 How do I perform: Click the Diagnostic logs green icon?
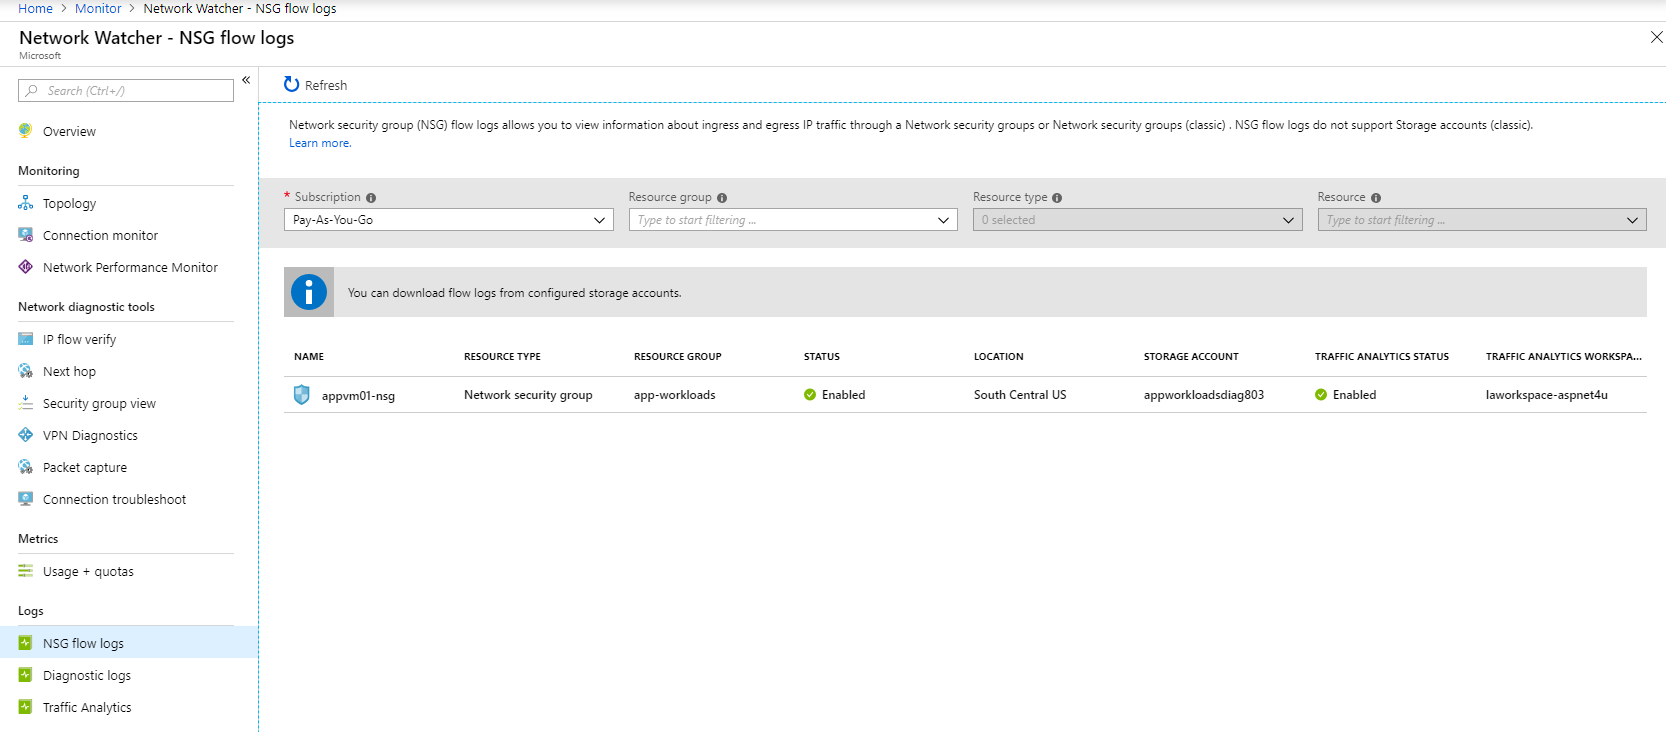tap(25, 675)
